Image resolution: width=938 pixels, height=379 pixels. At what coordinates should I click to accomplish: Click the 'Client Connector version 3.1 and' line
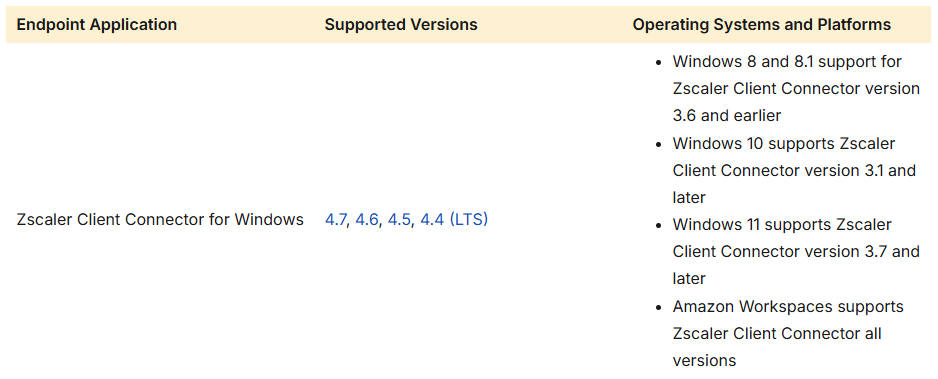point(794,170)
